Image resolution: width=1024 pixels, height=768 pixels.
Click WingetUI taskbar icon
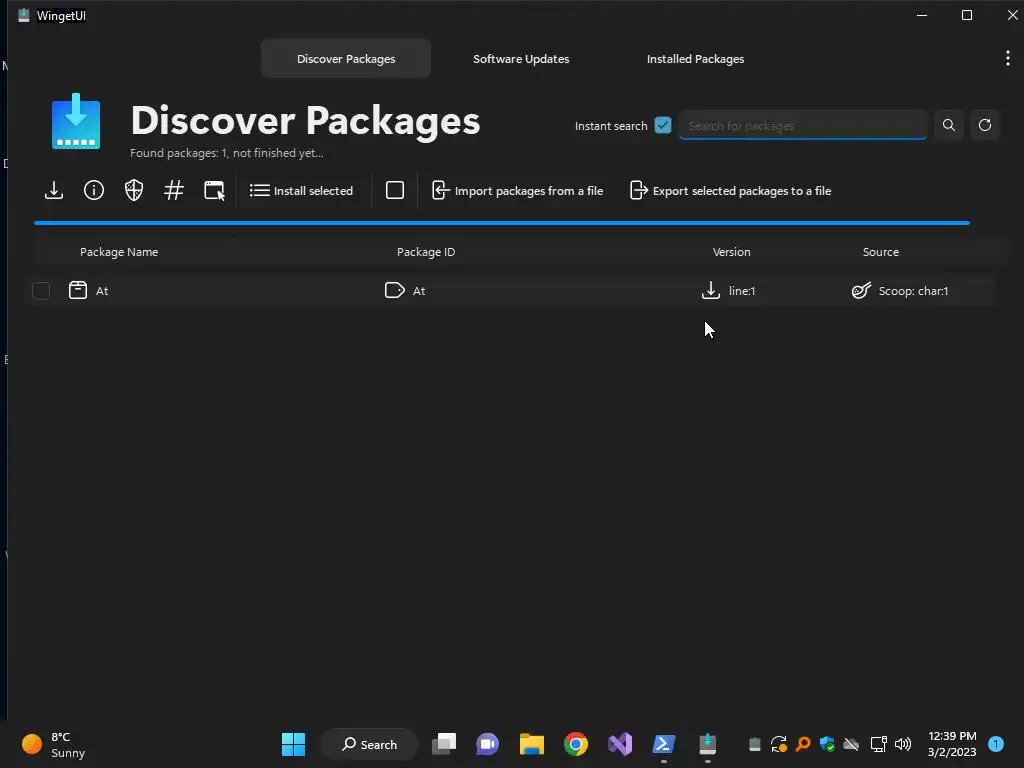pos(707,744)
